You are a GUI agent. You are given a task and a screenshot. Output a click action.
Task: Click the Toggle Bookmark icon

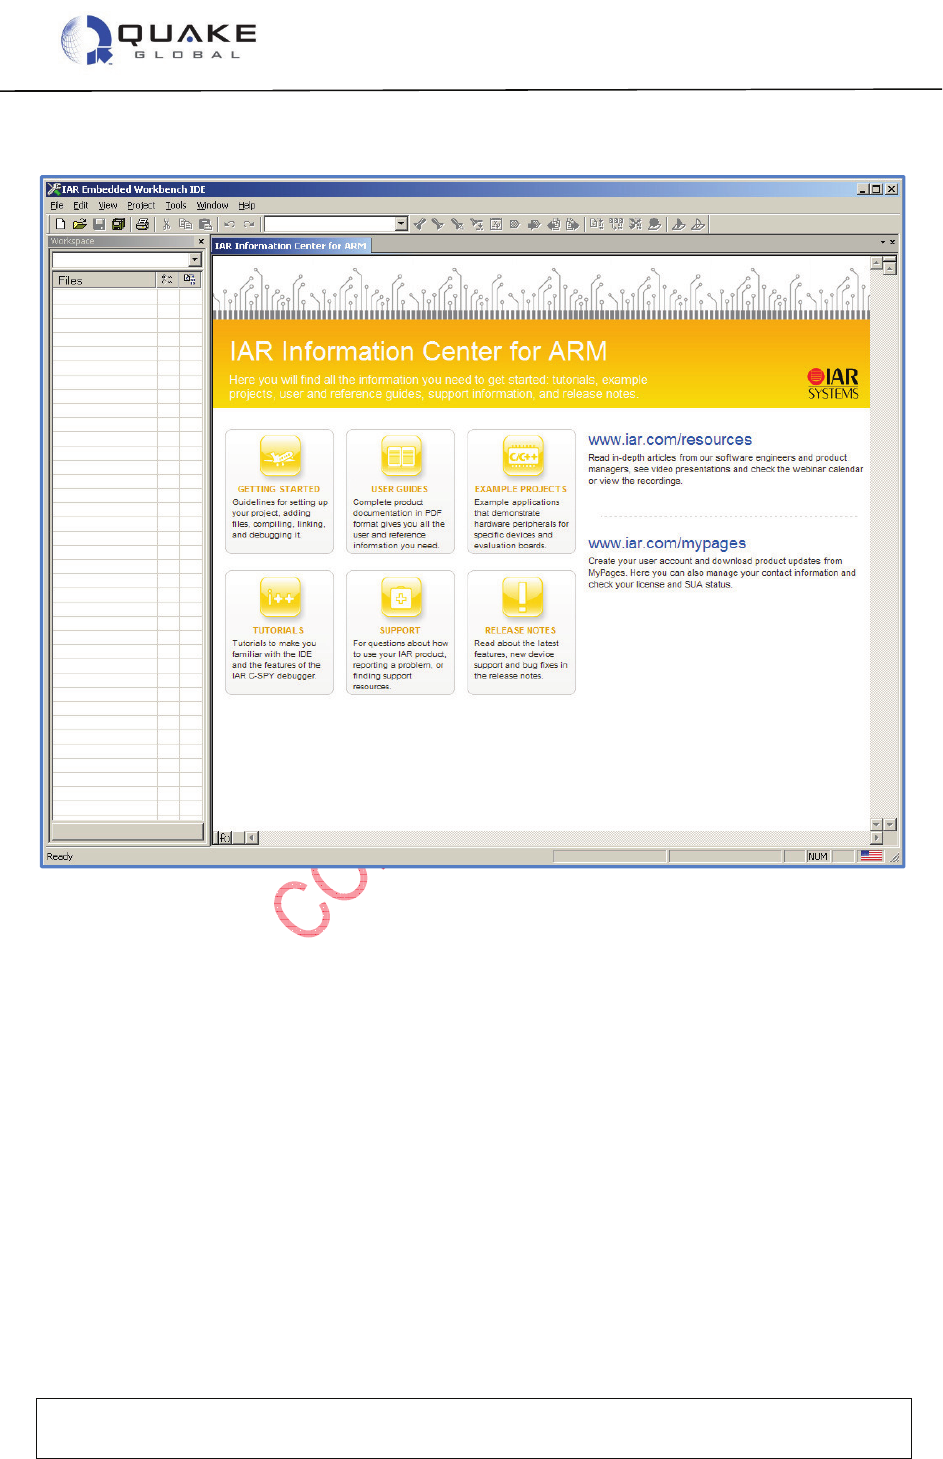point(514,224)
